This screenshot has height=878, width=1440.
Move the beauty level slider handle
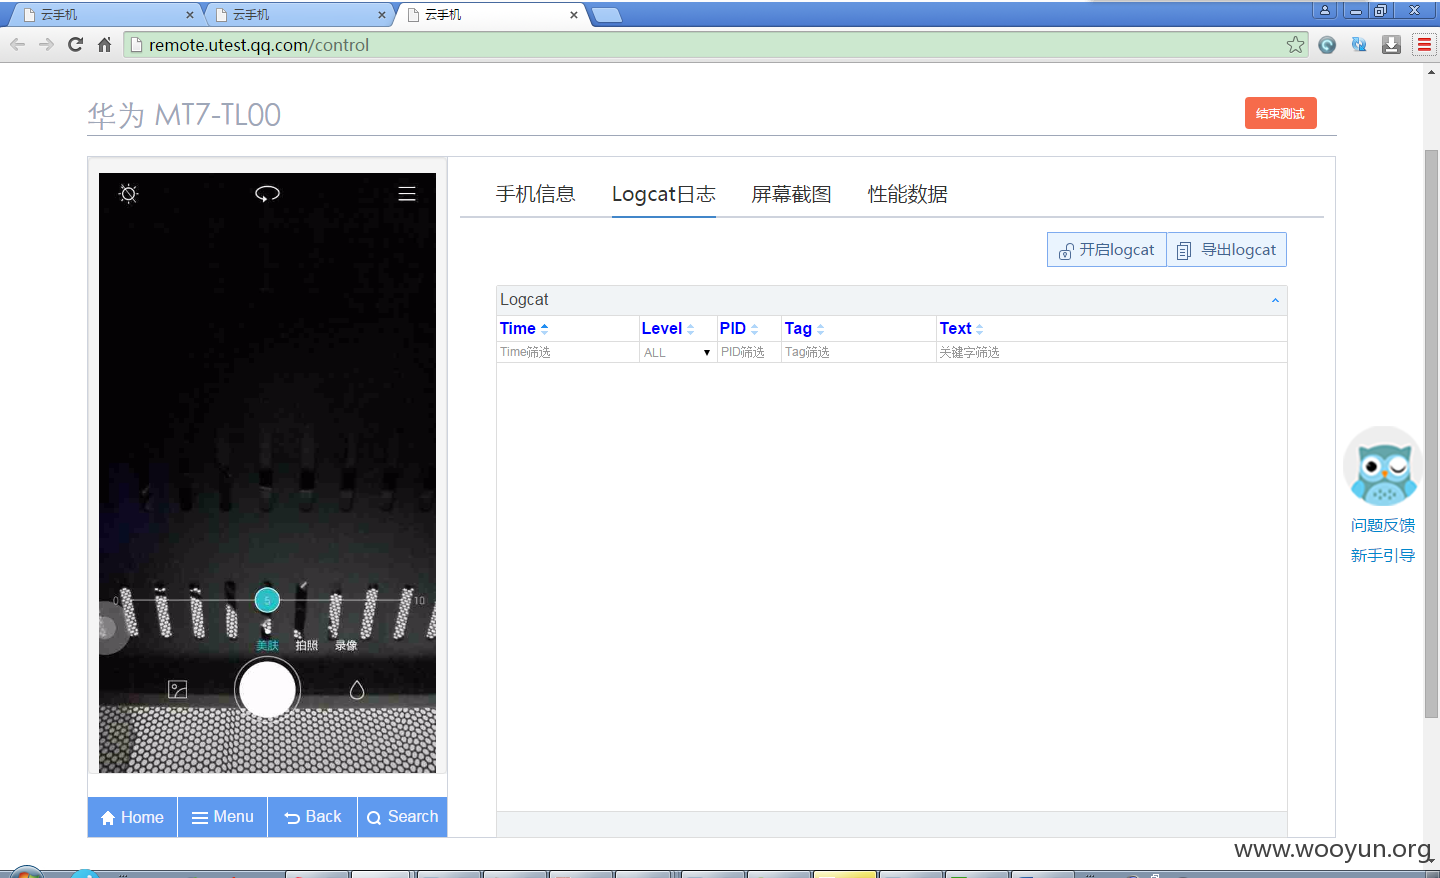tap(267, 600)
